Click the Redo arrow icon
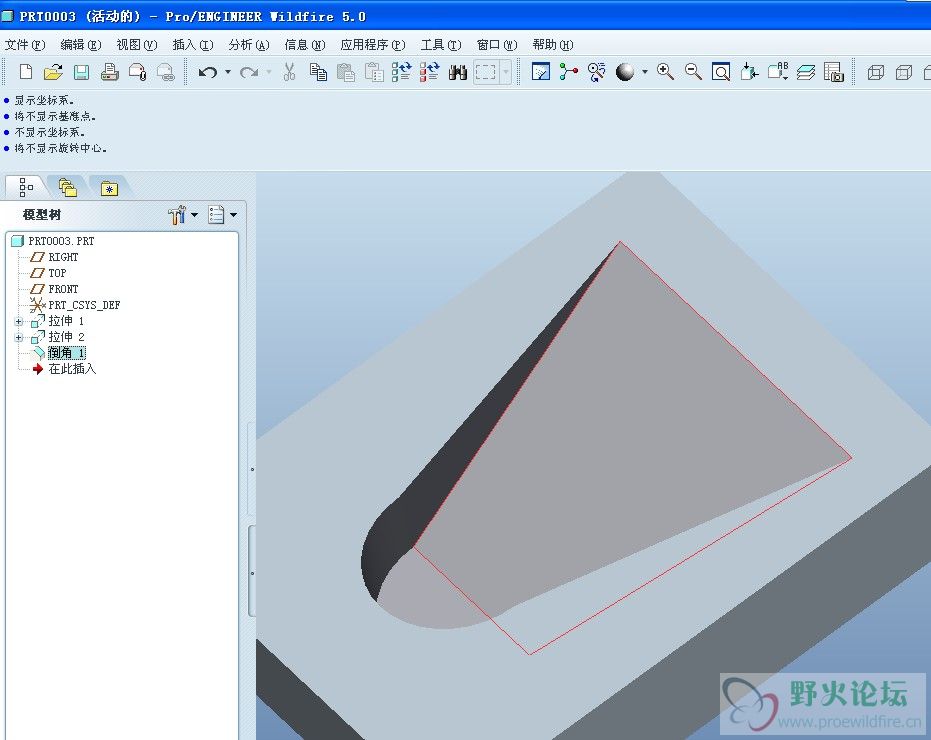The width and height of the screenshot is (931, 740). pyautogui.click(x=249, y=72)
